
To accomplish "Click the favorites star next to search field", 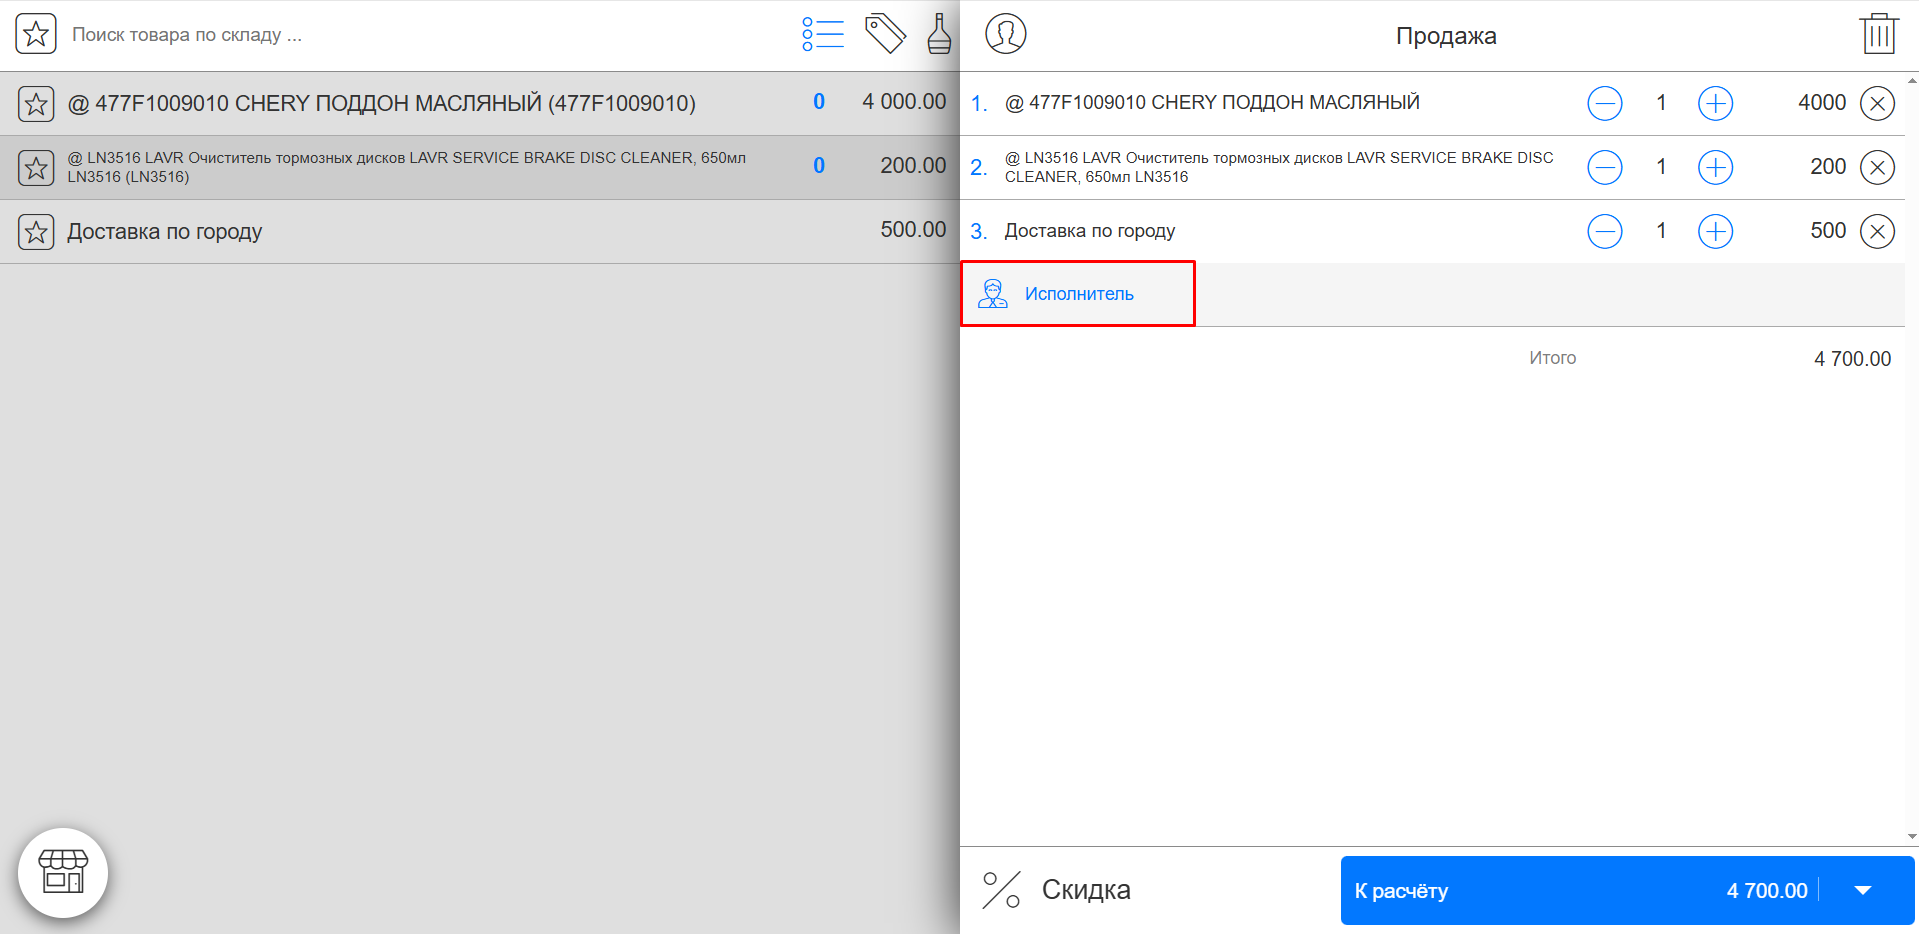I will click(36, 34).
